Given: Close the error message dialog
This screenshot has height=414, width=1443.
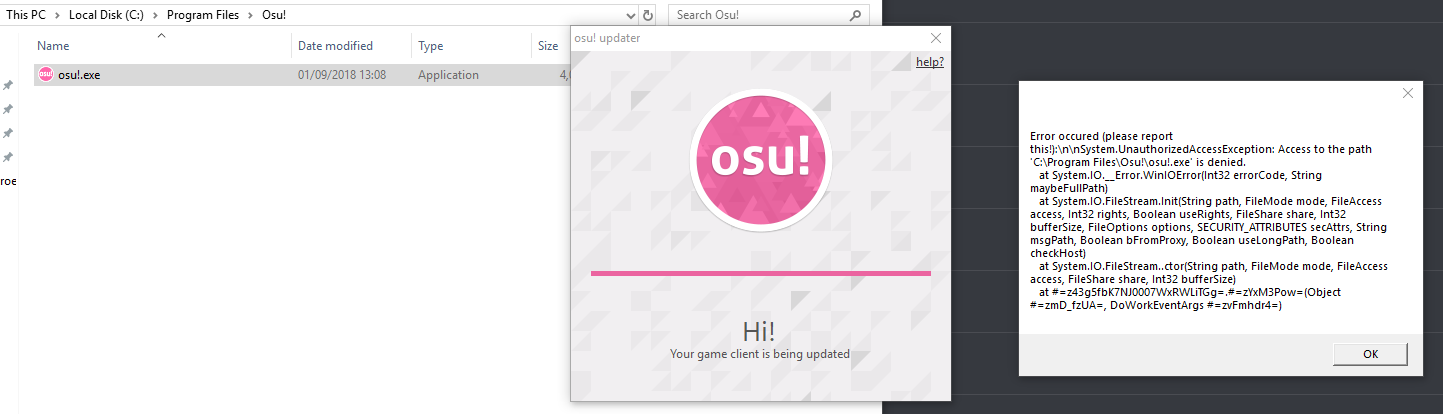Looking at the screenshot, I should click(1408, 93).
